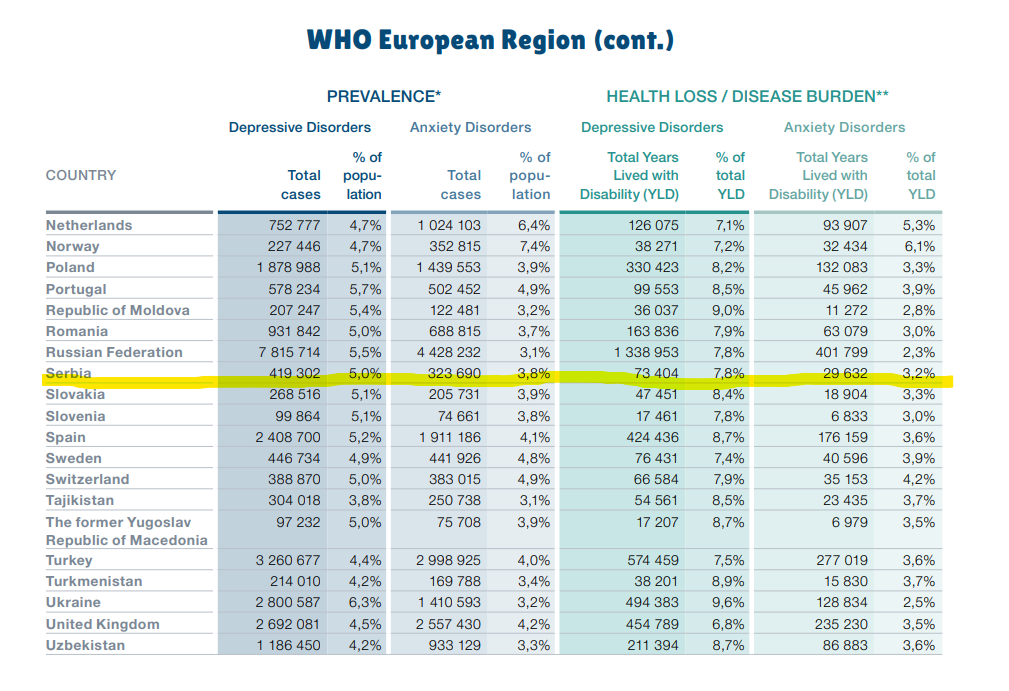Select United Kingdom's 6,8% depressive YLD cell
The height and width of the screenshot is (691, 1009).
[x=728, y=624]
